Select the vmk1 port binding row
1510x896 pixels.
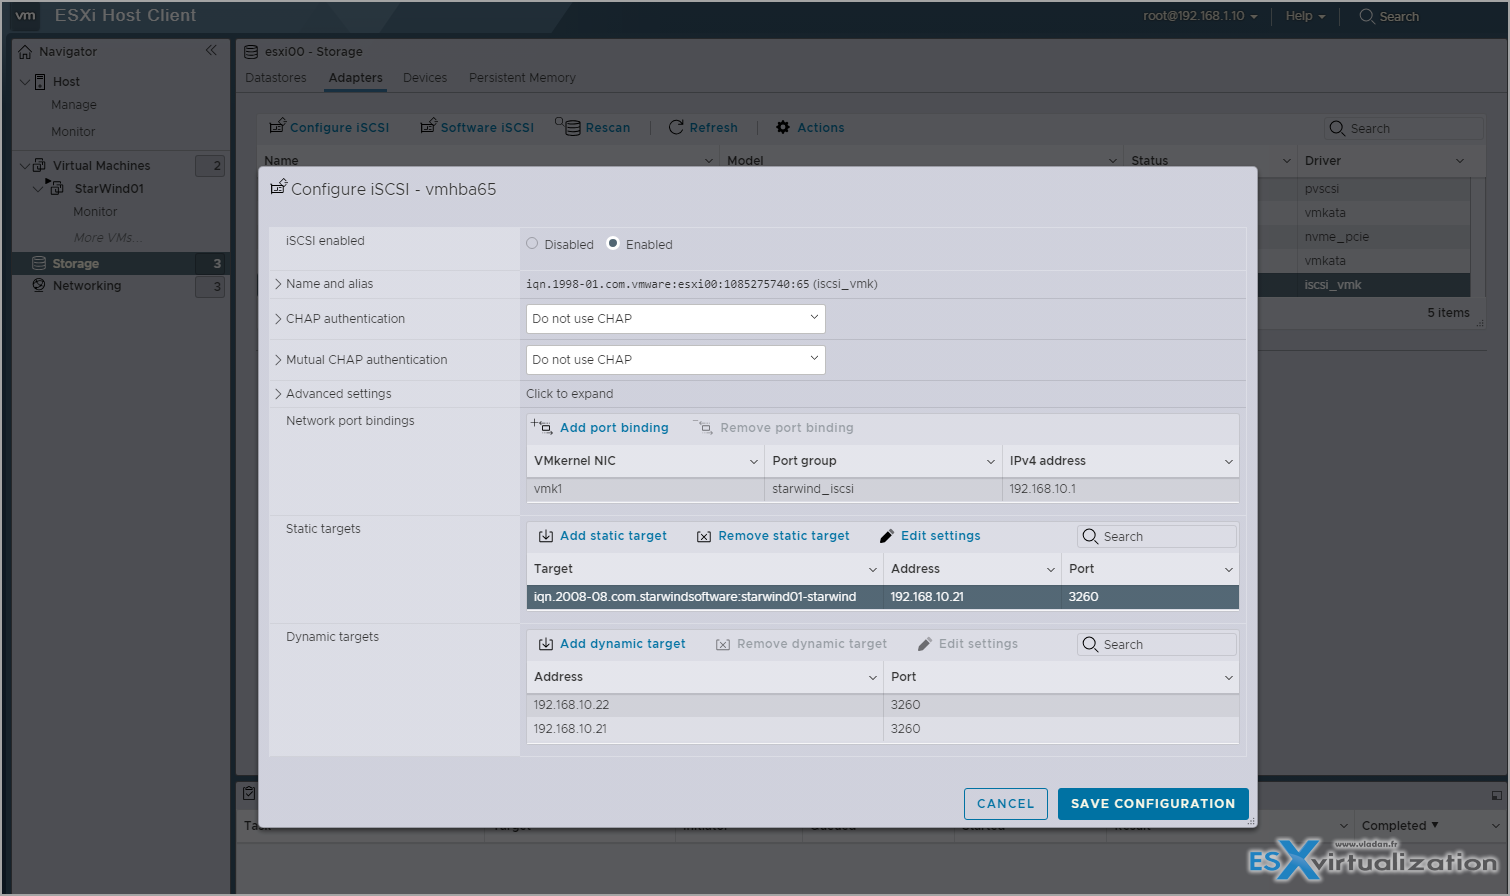click(x=882, y=489)
